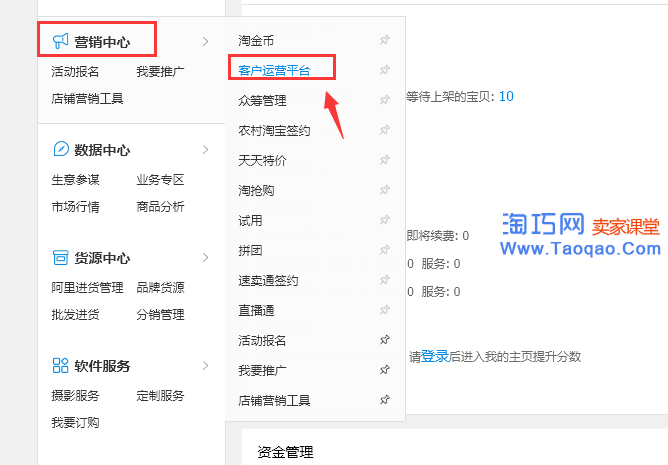Open 摄影服务 in the sidebar
The height and width of the screenshot is (465, 668).
75,396
